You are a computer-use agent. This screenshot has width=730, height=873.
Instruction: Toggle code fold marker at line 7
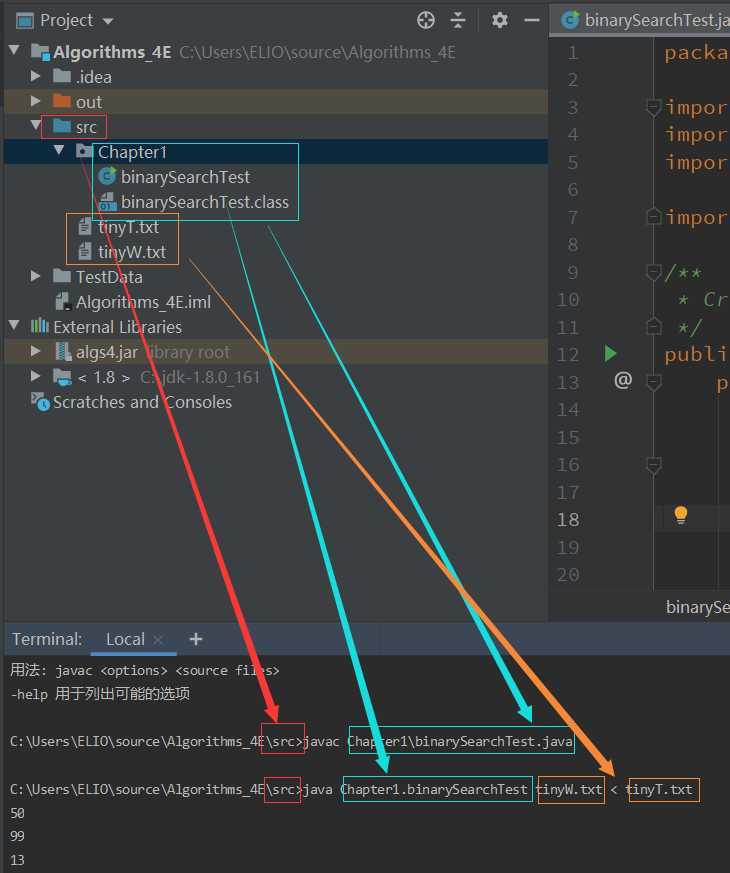coord(654,217)
